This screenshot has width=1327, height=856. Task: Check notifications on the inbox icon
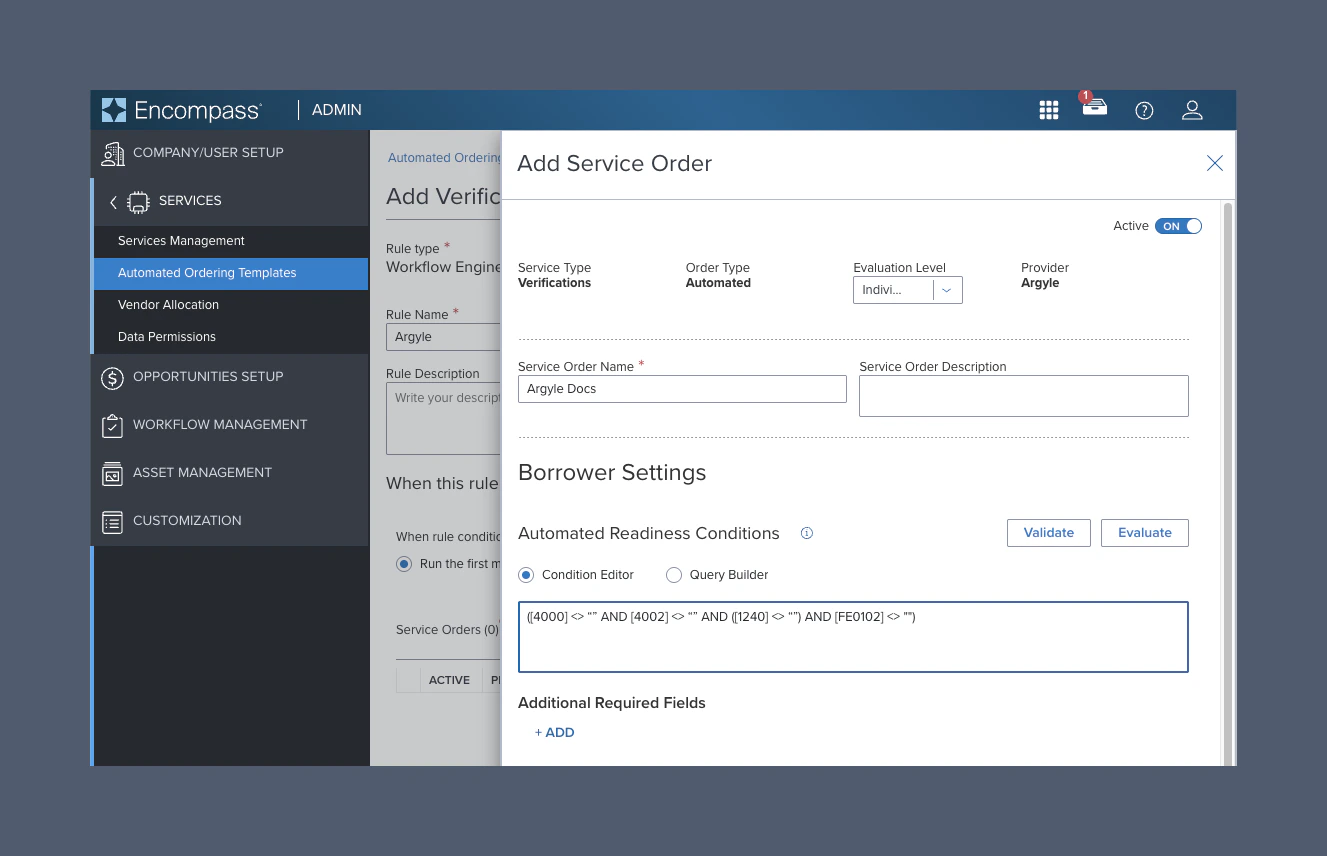[1094, 110]
